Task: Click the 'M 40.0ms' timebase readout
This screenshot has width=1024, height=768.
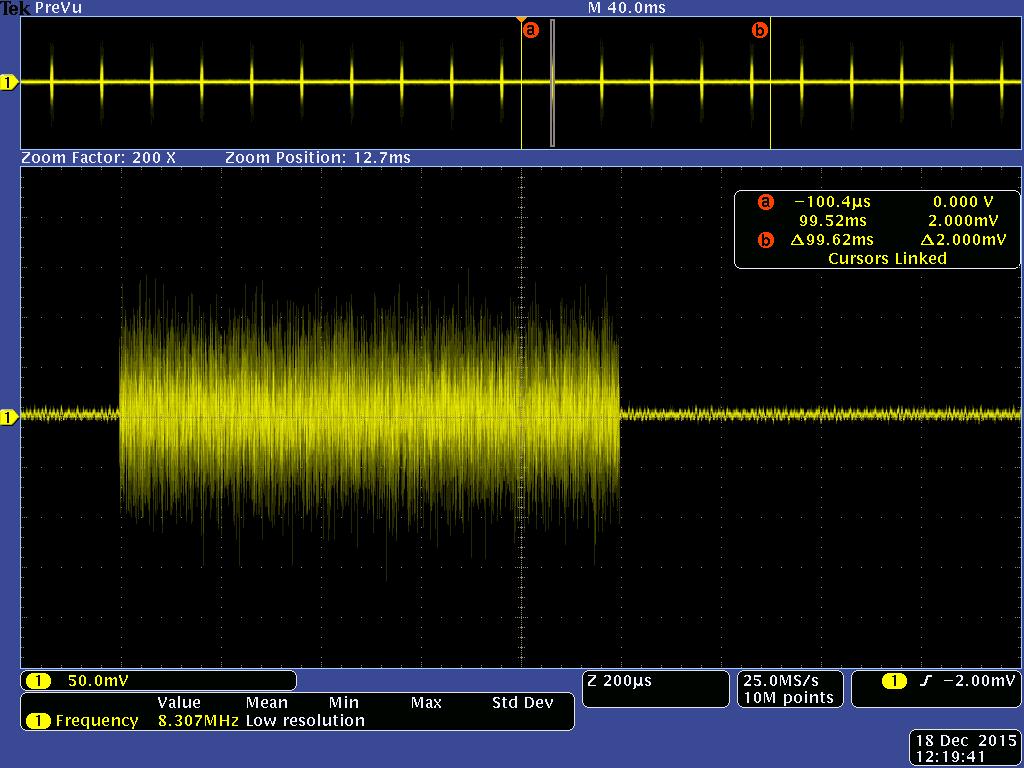Action: pyautogui.click(x=626, y=8)
